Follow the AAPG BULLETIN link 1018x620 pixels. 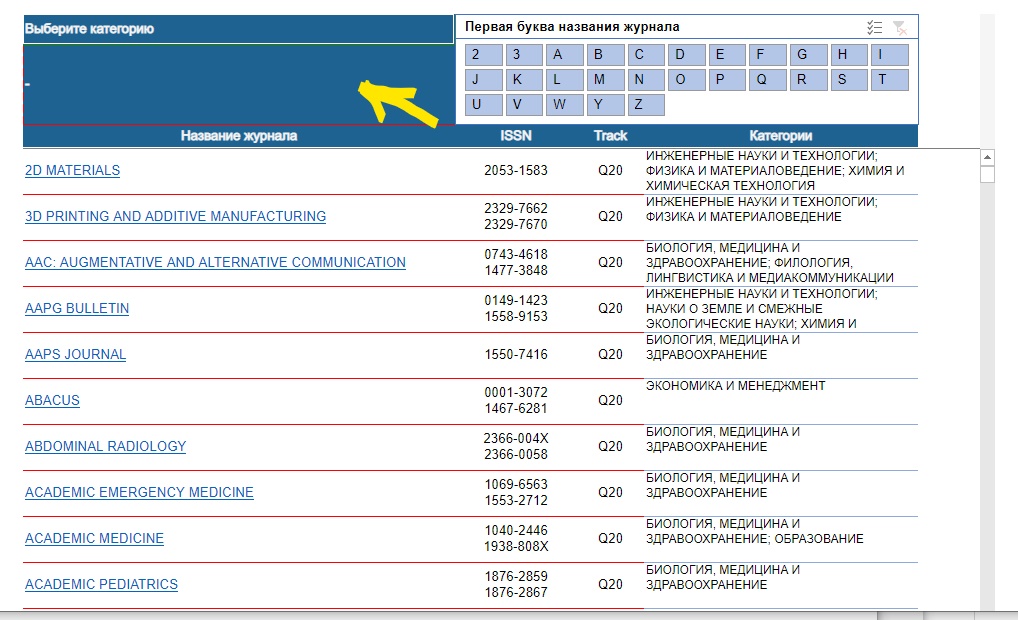77,308
